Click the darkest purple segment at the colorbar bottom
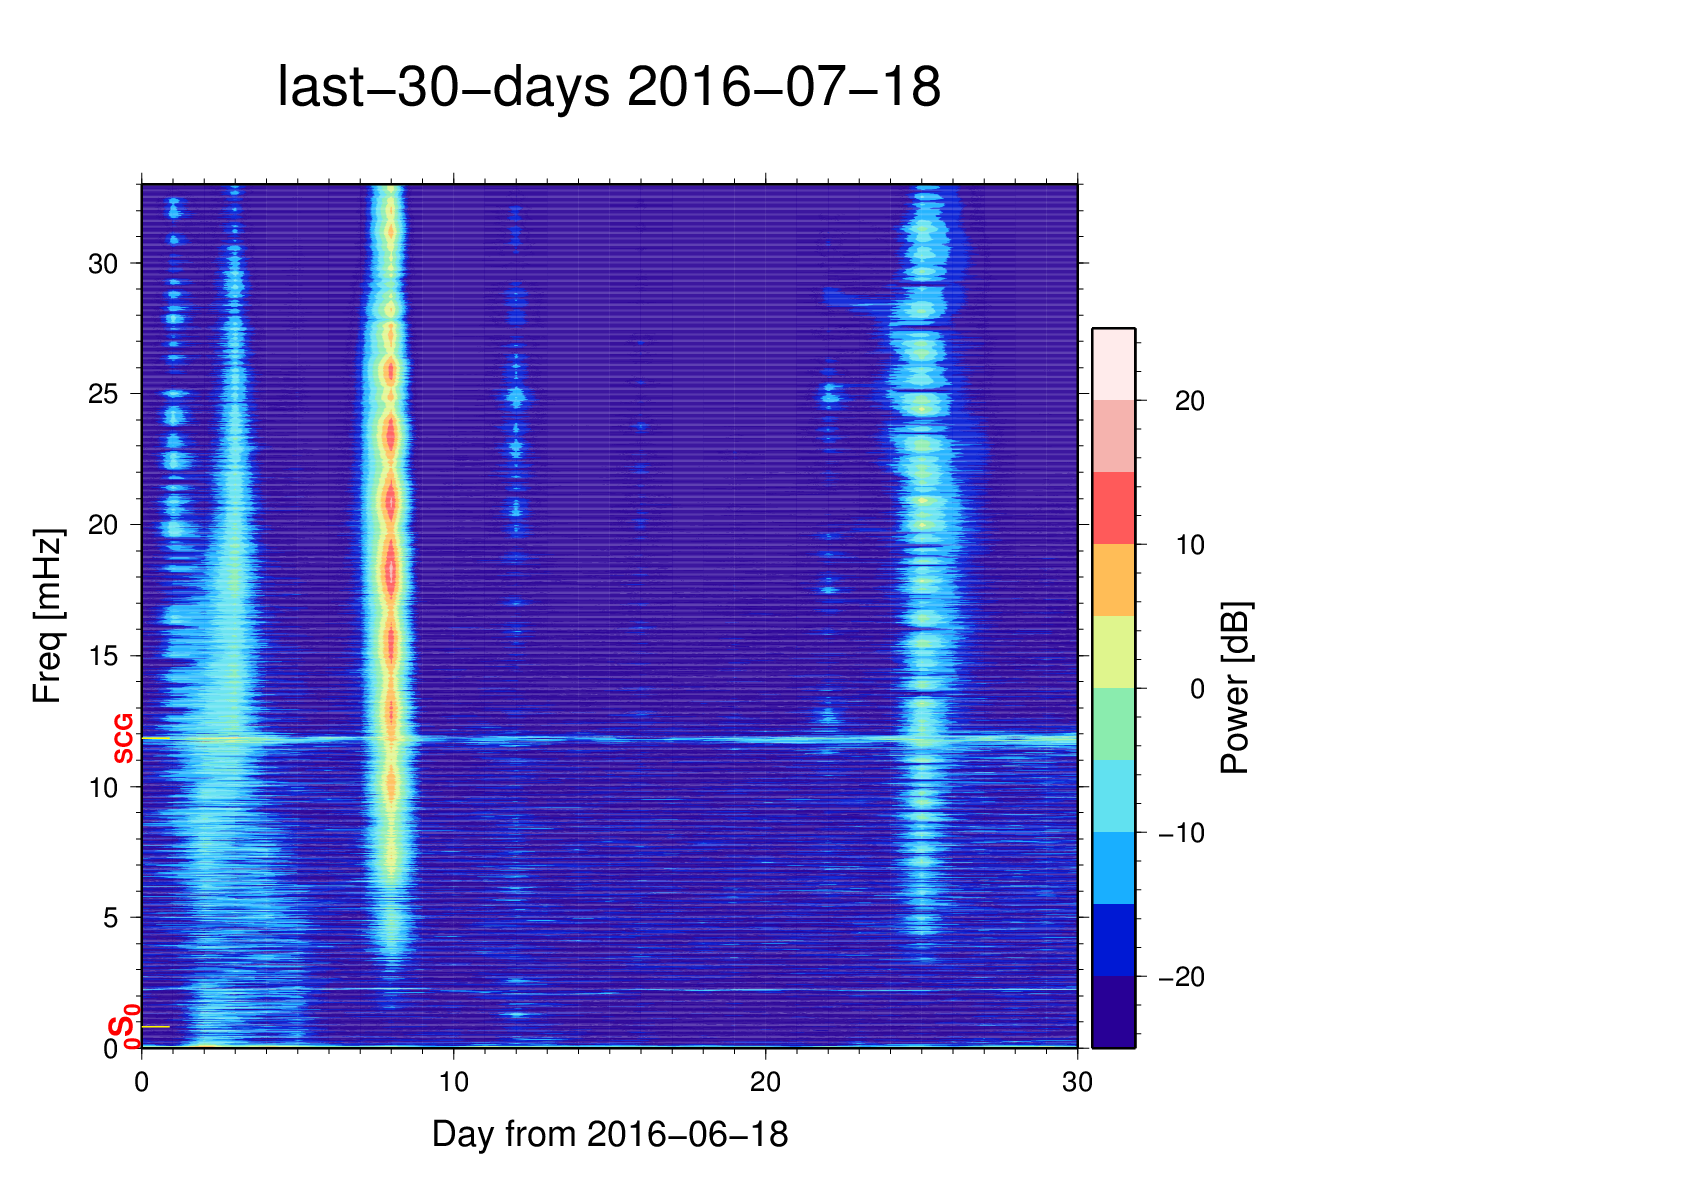The image size is (1684, 1190). (x=1113, y=1012)
